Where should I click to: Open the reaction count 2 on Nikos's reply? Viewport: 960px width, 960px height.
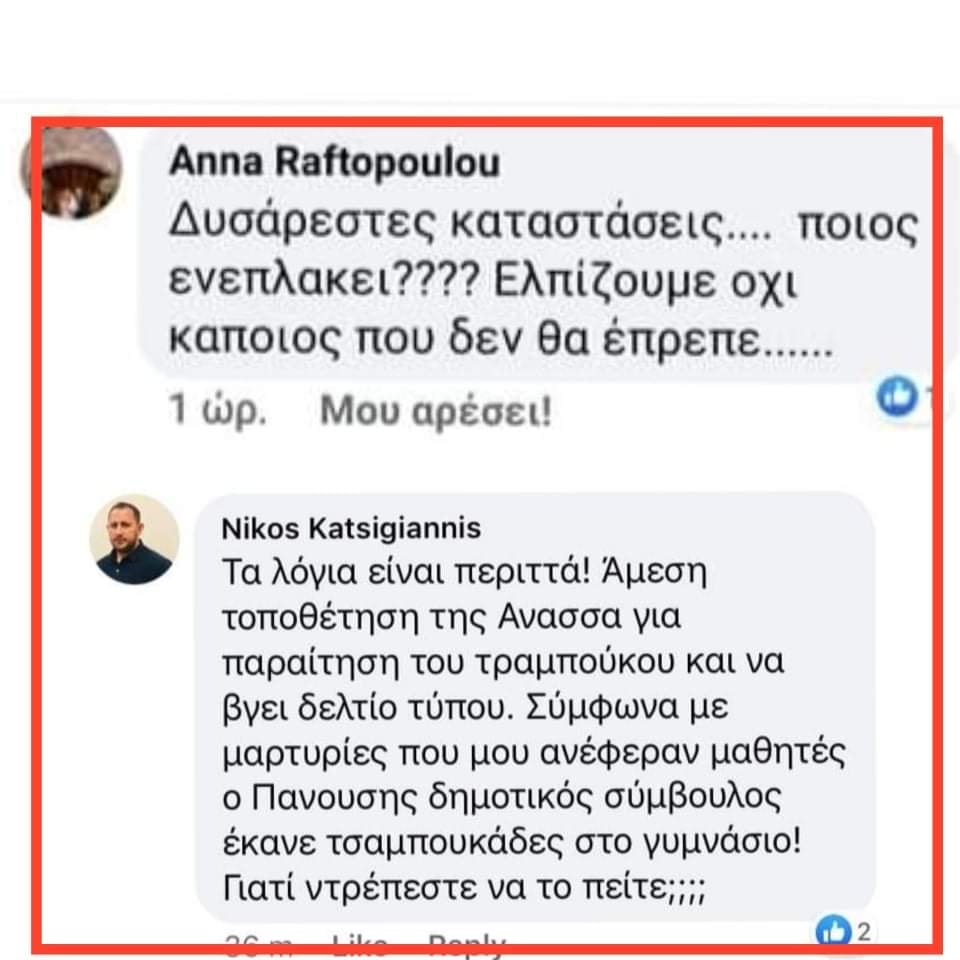coord(863,932)
